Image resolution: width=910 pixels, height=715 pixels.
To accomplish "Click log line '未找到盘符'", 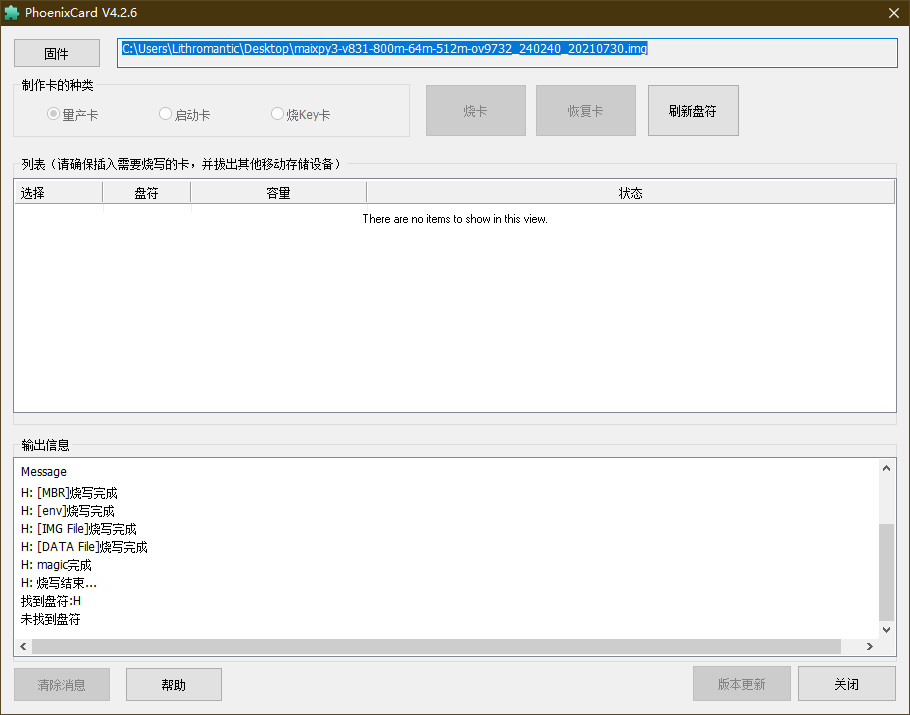I will pos(50,619).
